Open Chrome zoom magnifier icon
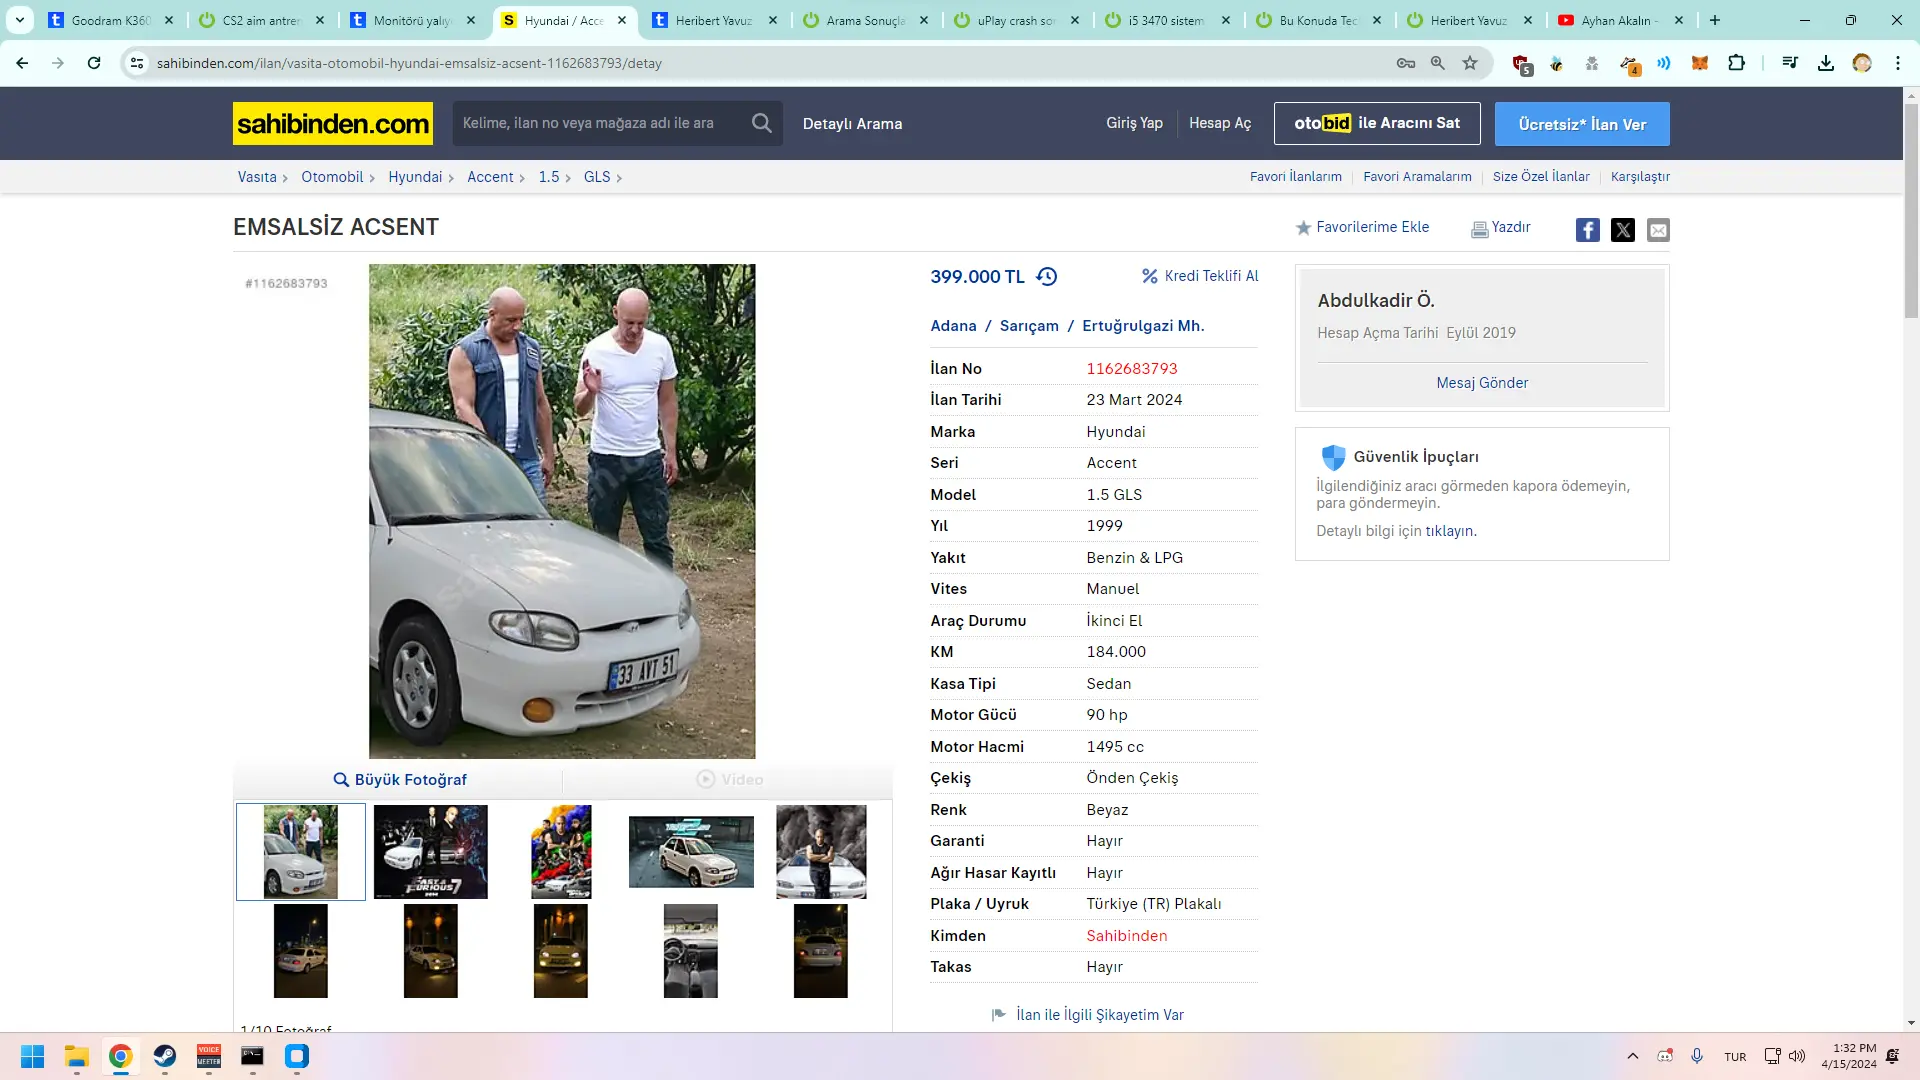1920x1080 pixels. (x=1438, y=63)
